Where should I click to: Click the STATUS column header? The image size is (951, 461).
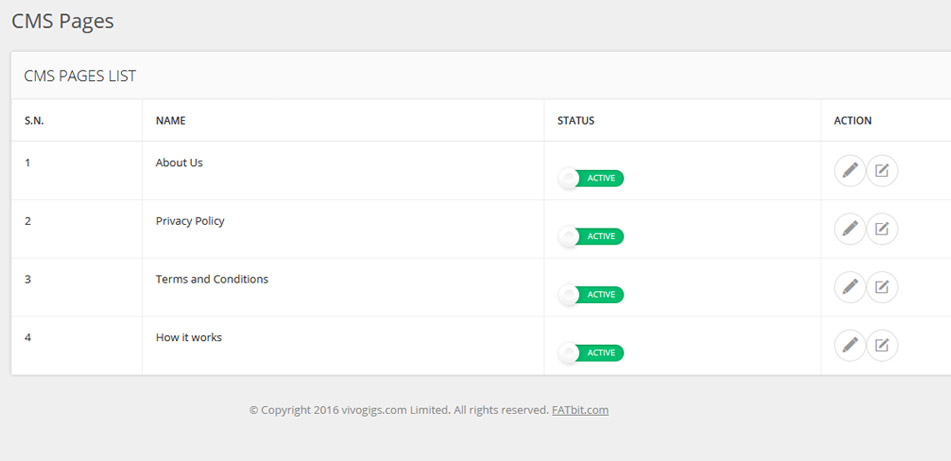pyautogui.click(x=576, y=121)
